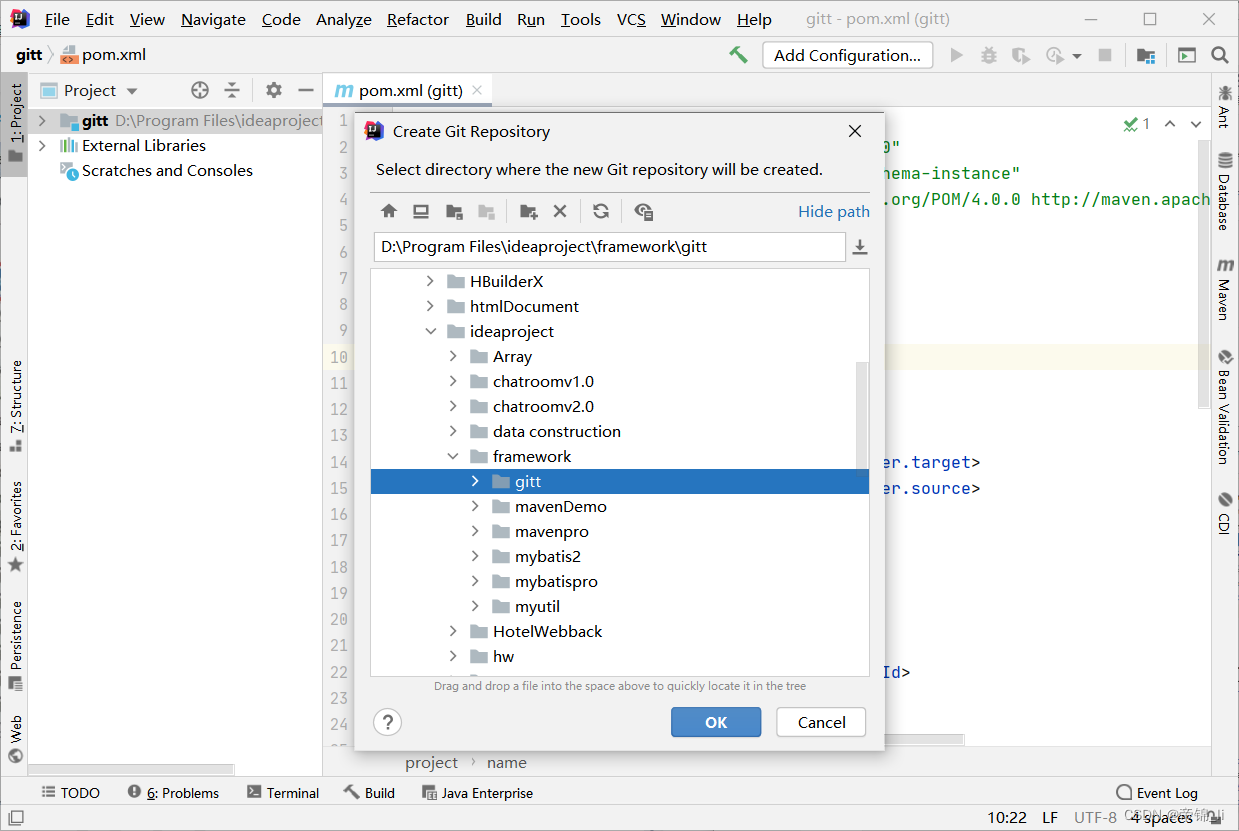
Task: Expand the chatroomv1.0 folder
Action: [454, 382]
